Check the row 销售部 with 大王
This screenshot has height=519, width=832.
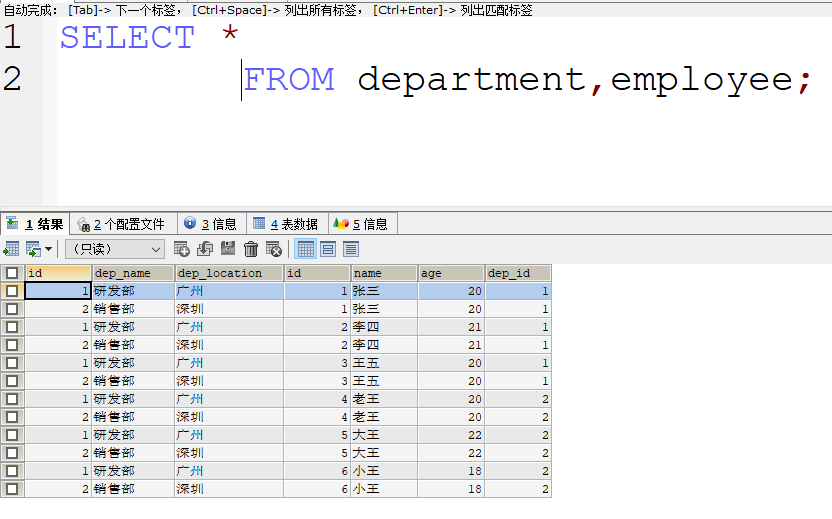12,453
